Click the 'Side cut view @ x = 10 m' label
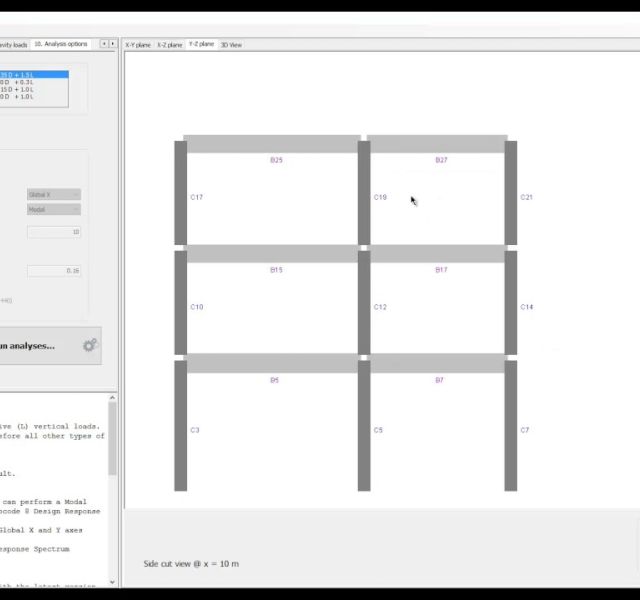 191,564
